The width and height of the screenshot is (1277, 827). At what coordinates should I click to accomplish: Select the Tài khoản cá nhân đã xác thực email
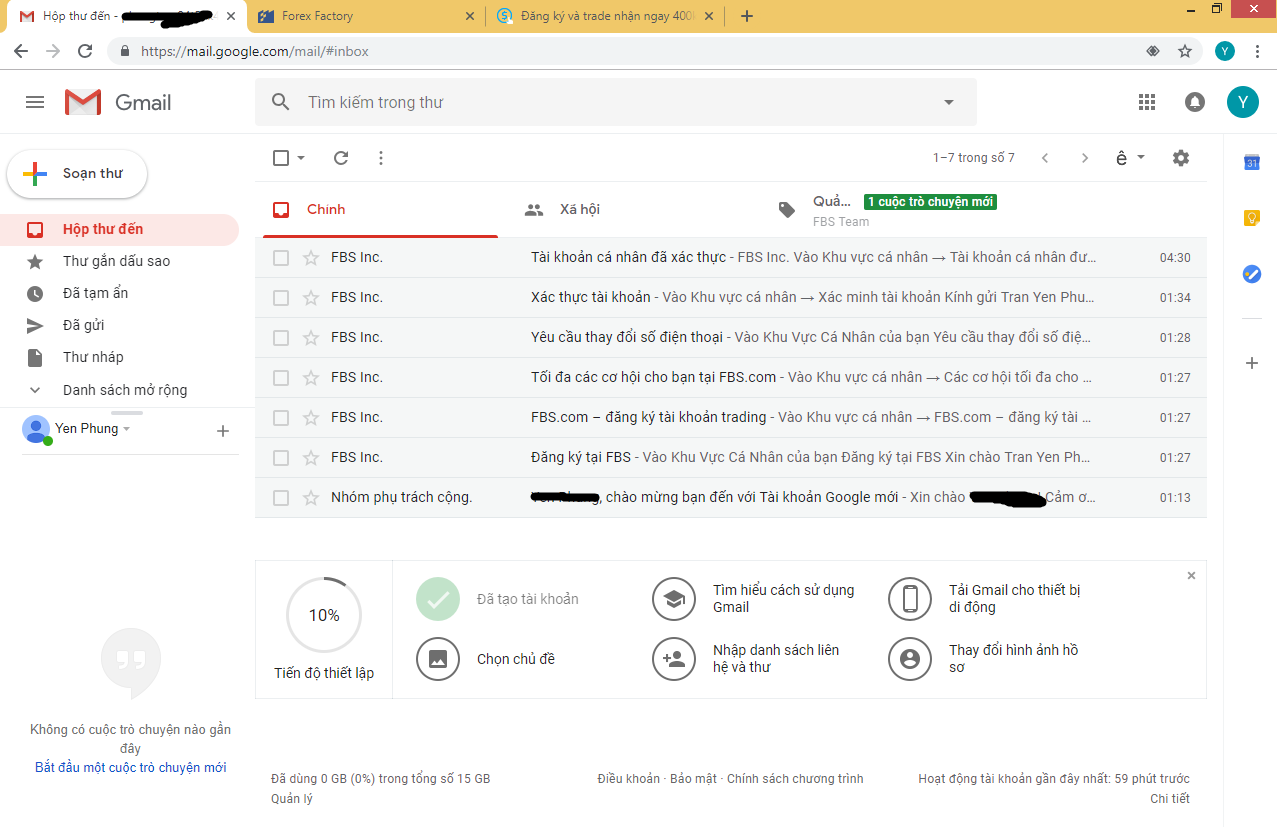pyautogui.click(x=281, y=257)
